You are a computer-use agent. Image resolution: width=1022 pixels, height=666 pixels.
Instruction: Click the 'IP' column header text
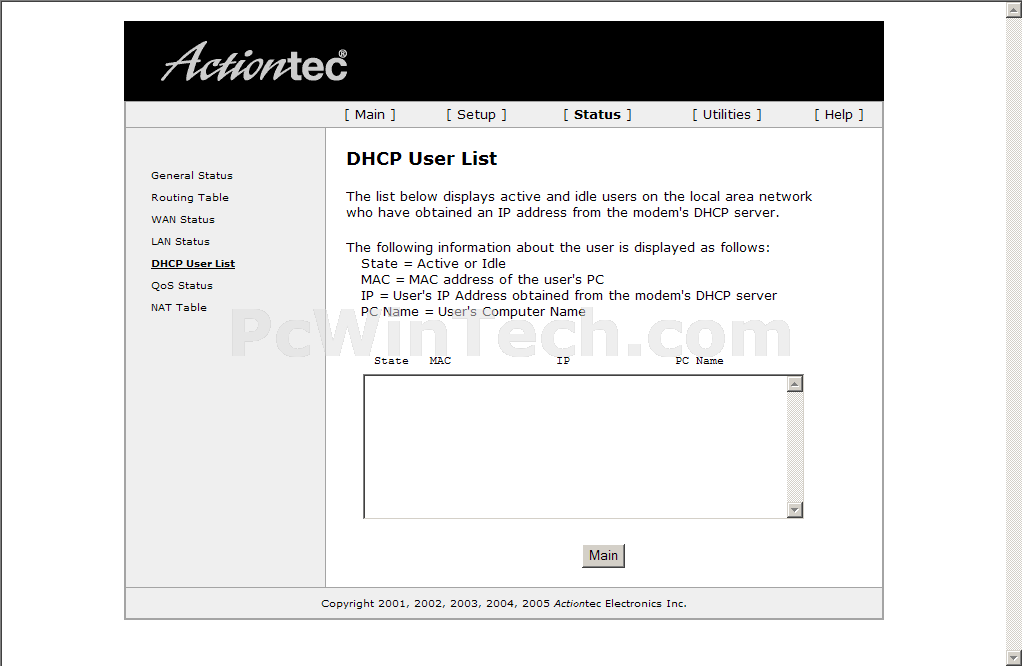click(x=563, y=361)
